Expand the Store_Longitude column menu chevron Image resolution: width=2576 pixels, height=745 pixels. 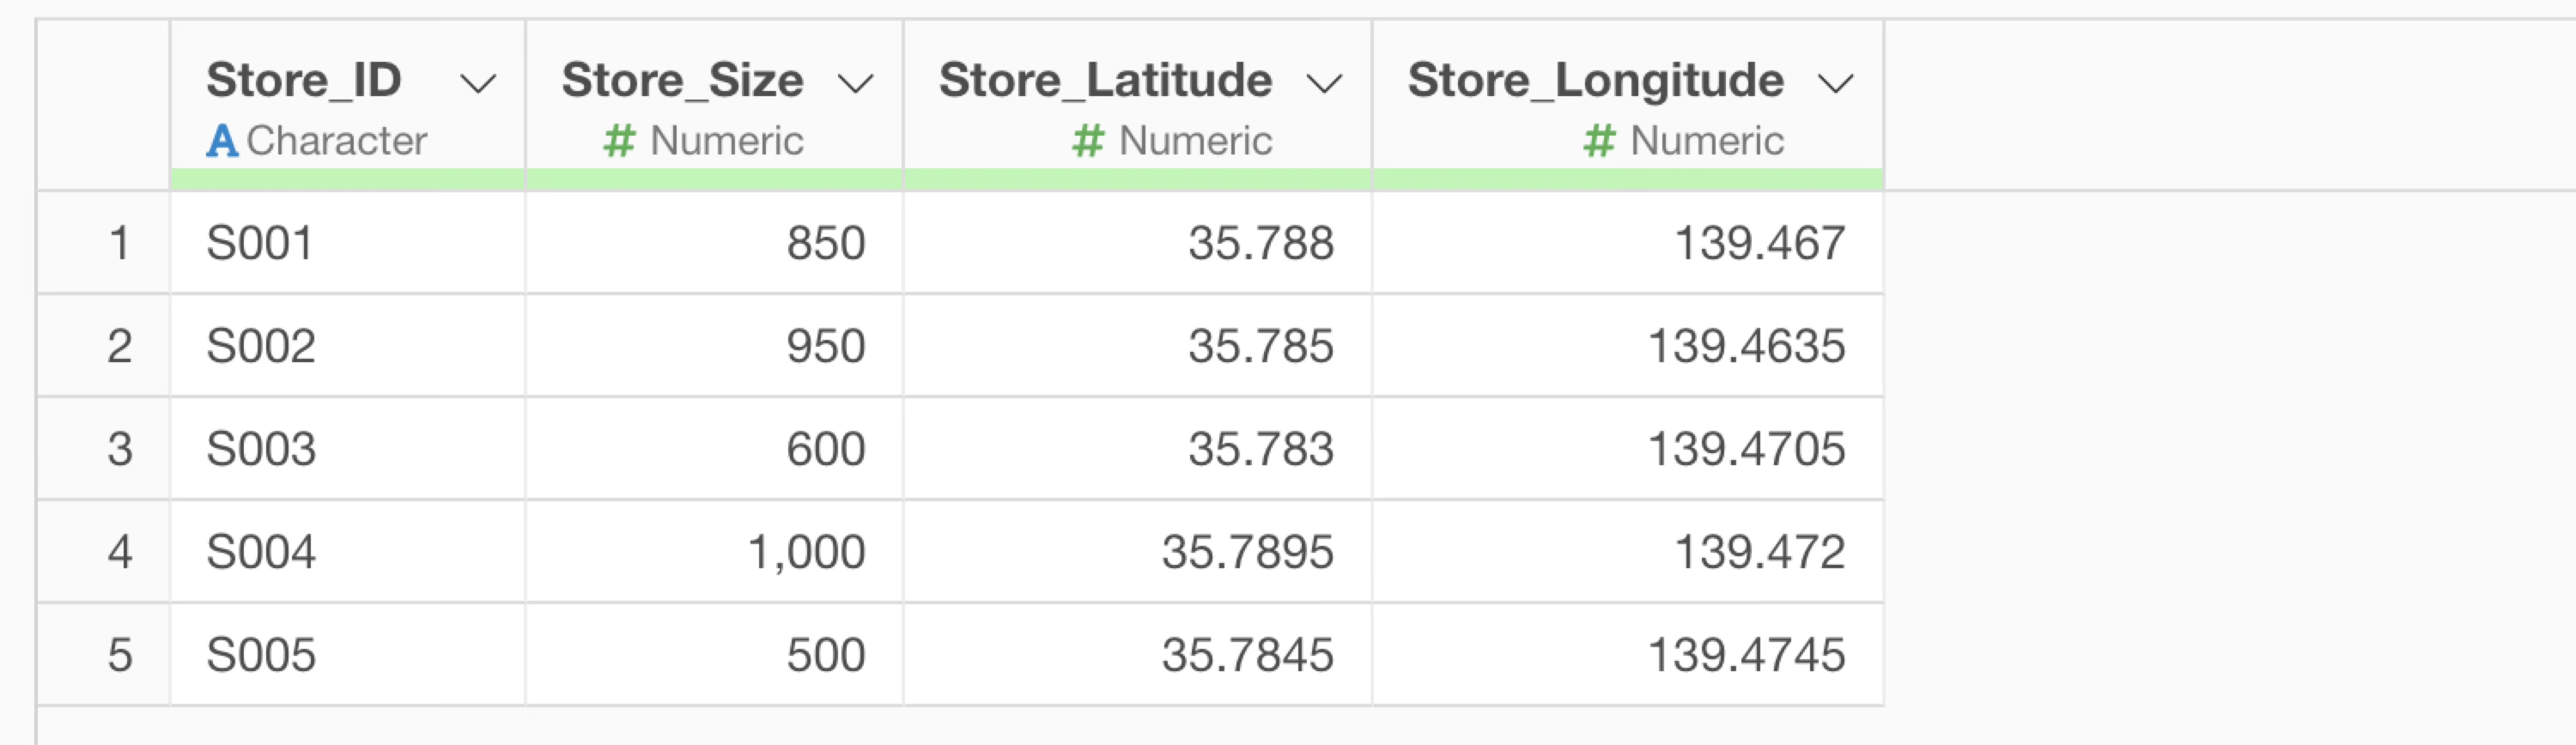click(1835, 83)
